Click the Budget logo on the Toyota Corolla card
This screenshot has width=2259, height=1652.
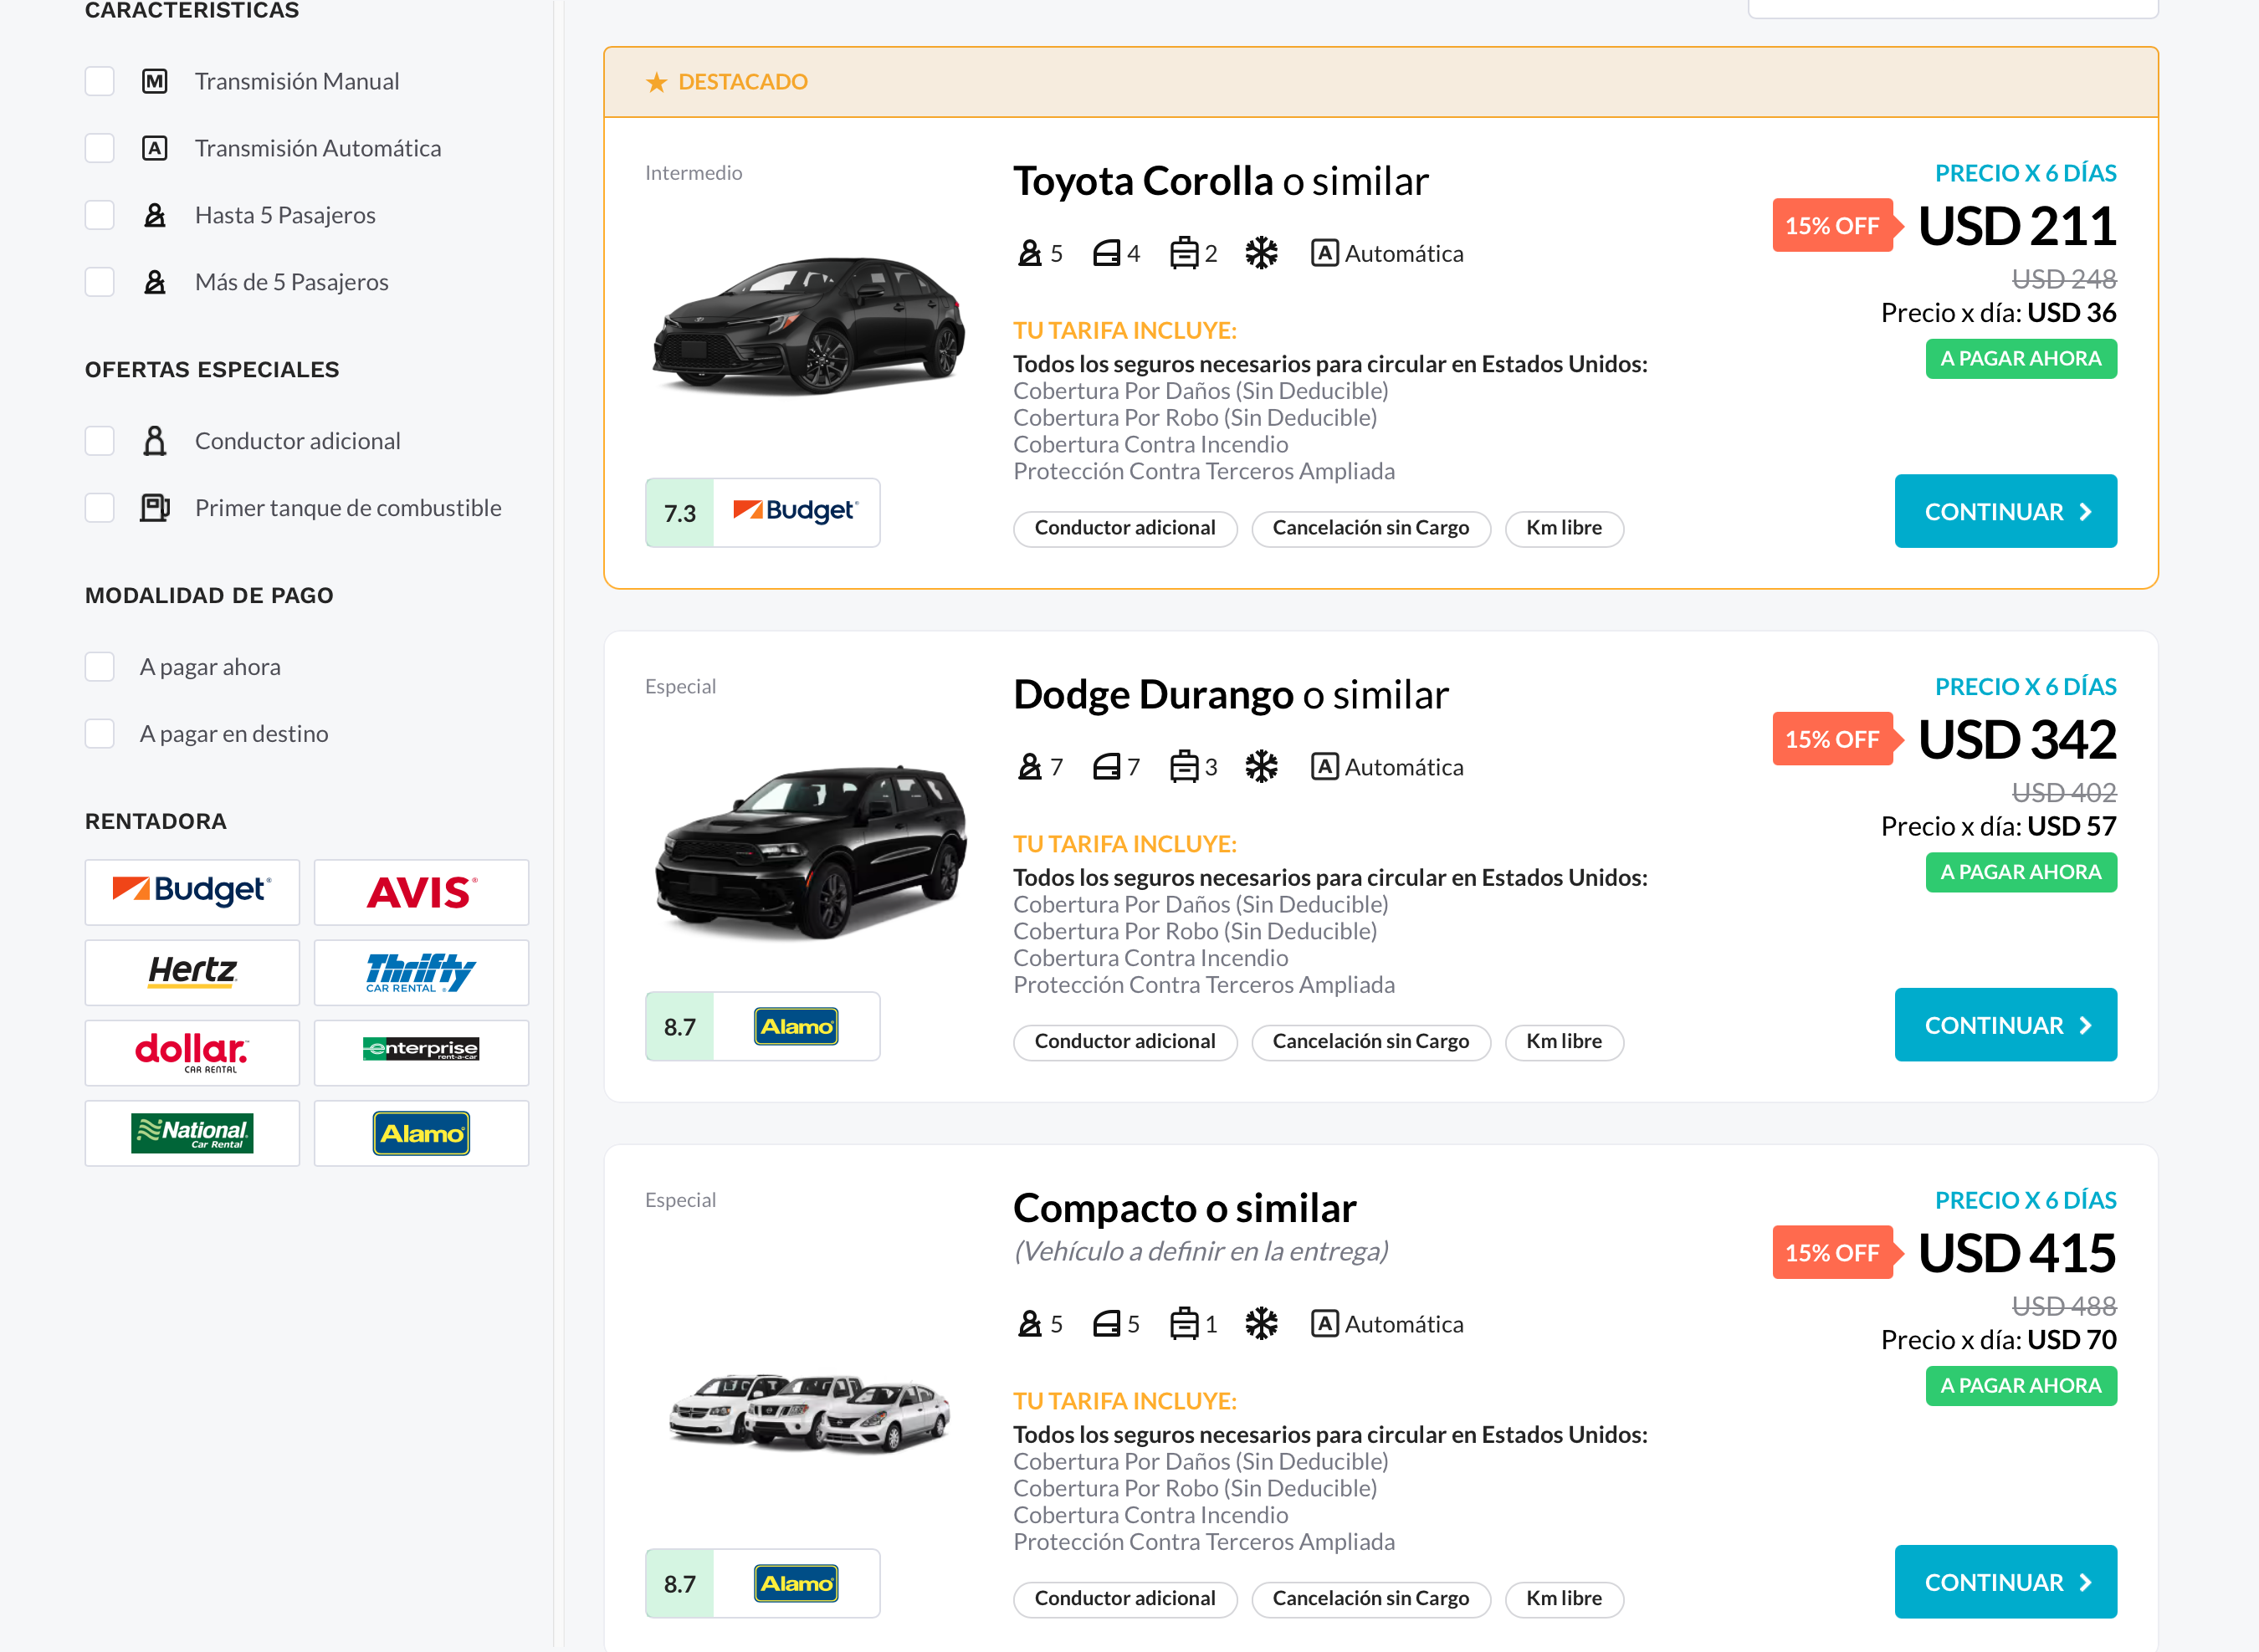tap(796, 512)
